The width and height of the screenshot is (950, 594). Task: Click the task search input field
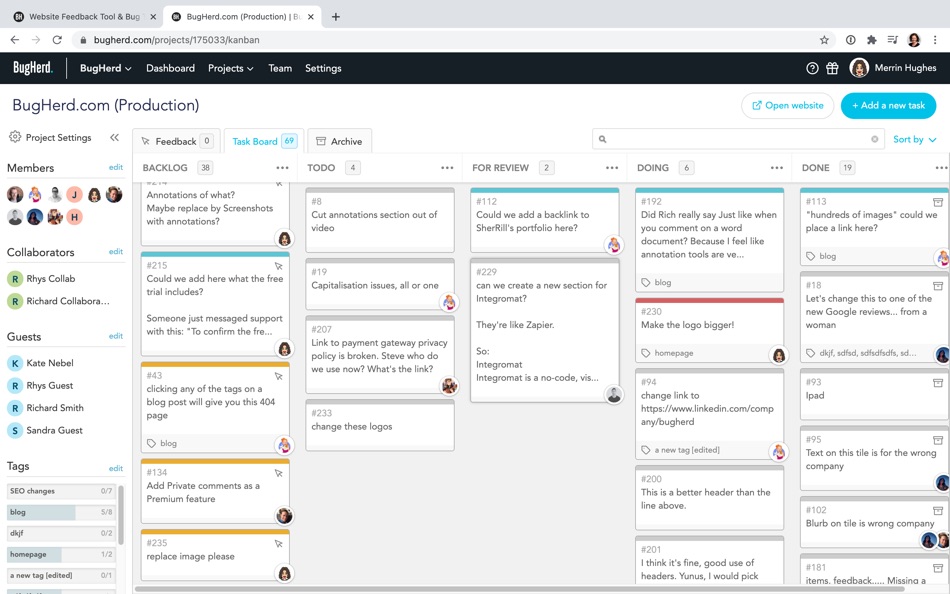[x=738, y=139]
